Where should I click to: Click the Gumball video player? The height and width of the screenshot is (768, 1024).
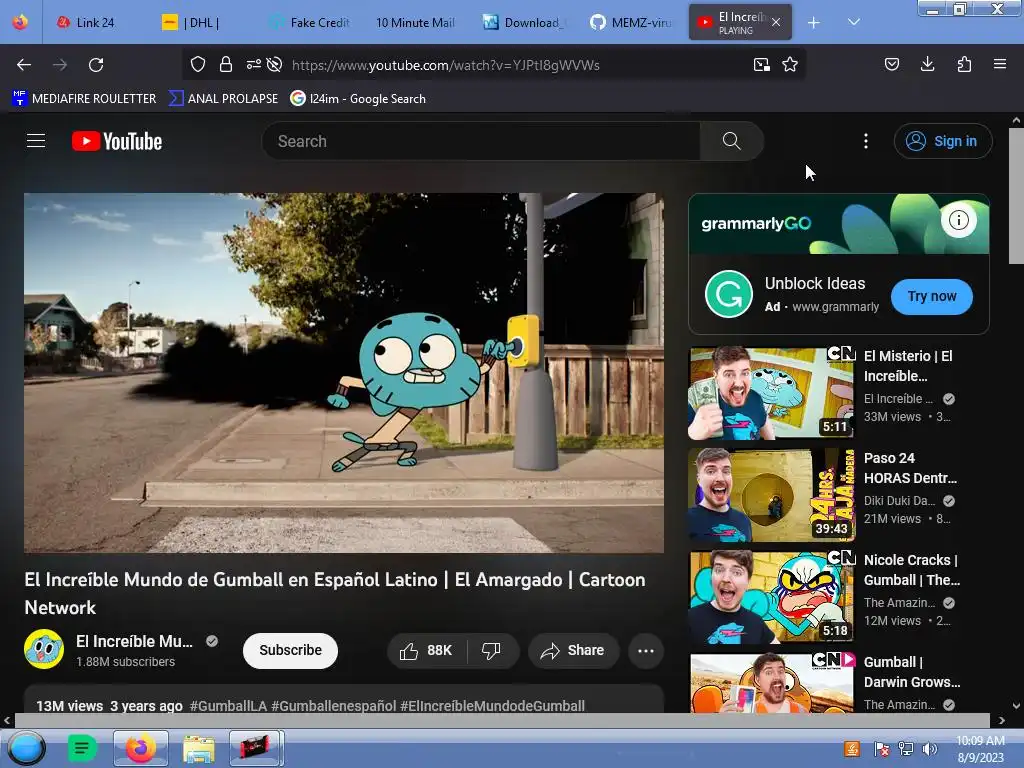pyautogui.click(x=344, y=373)
